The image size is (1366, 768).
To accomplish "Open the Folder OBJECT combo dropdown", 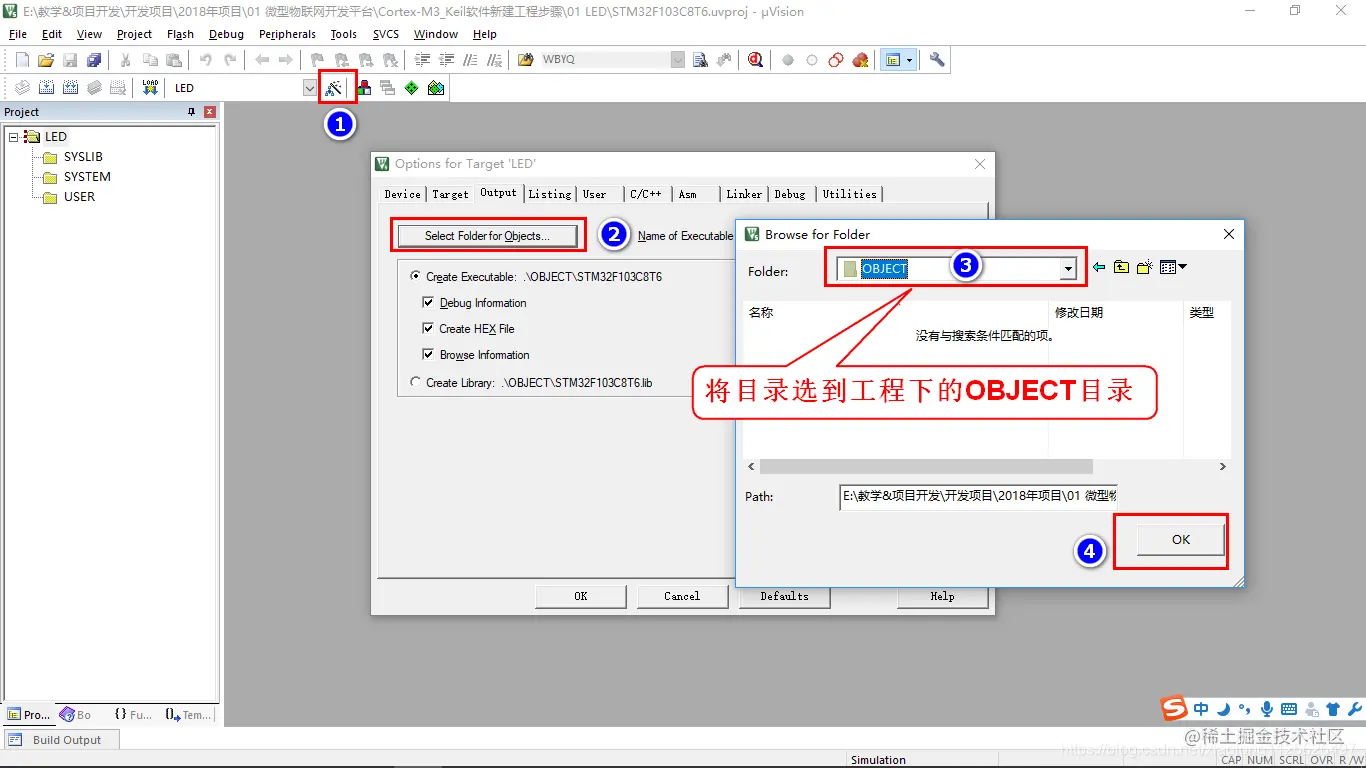I will 1068,269.
